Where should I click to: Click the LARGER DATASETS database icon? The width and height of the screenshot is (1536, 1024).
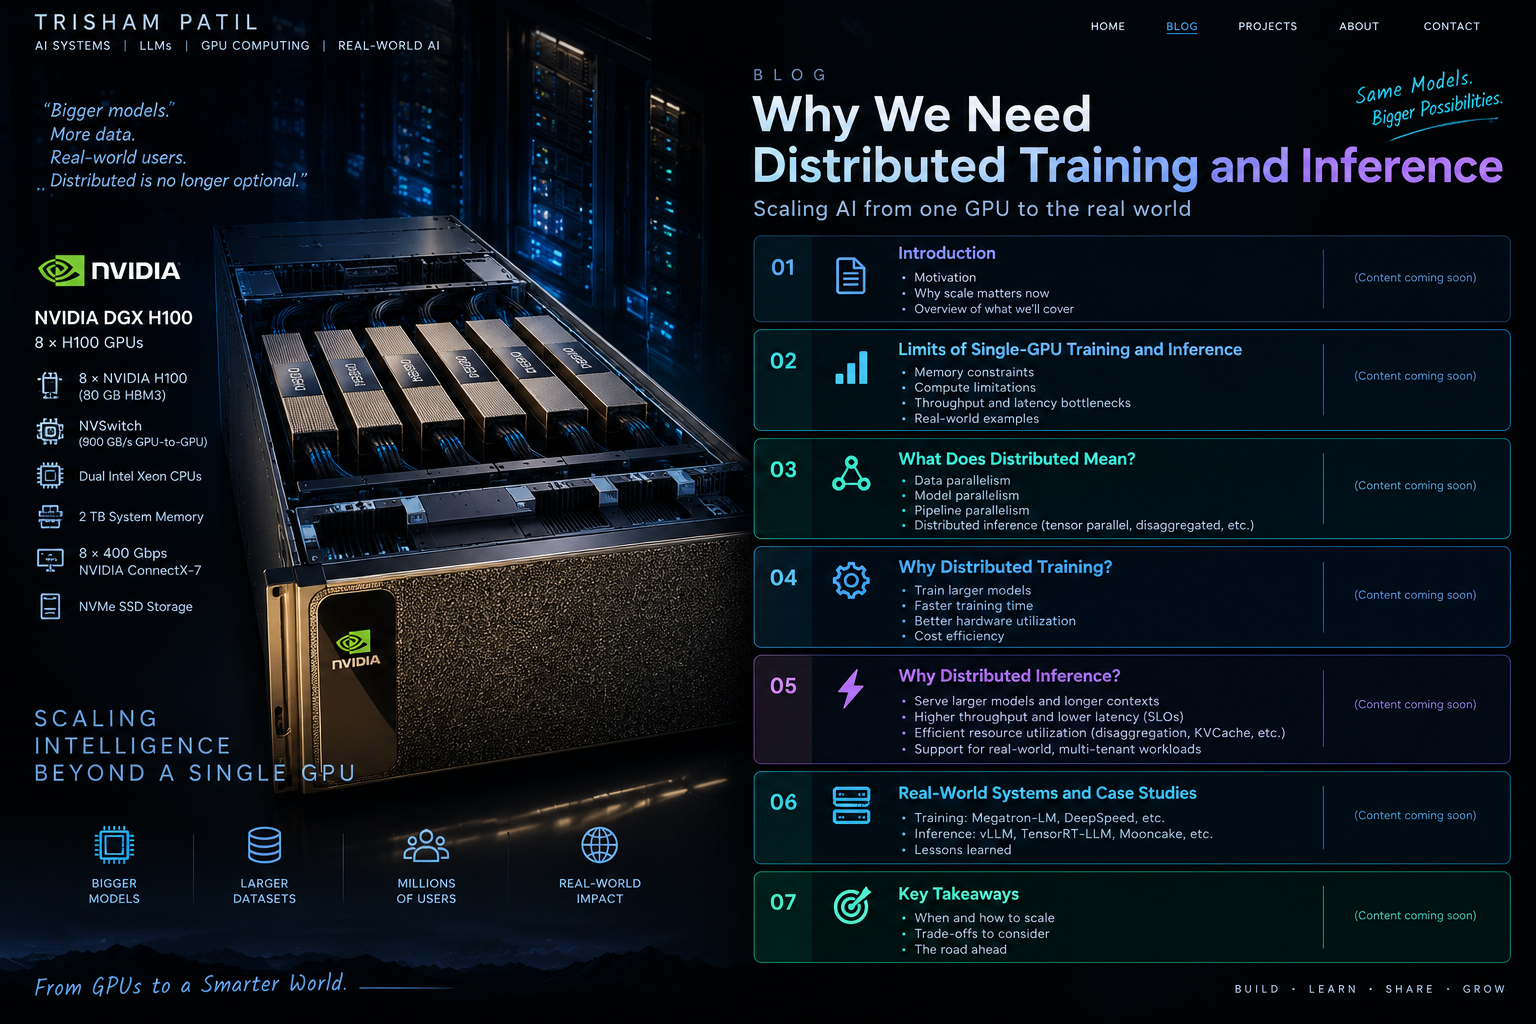click(264, 845)
